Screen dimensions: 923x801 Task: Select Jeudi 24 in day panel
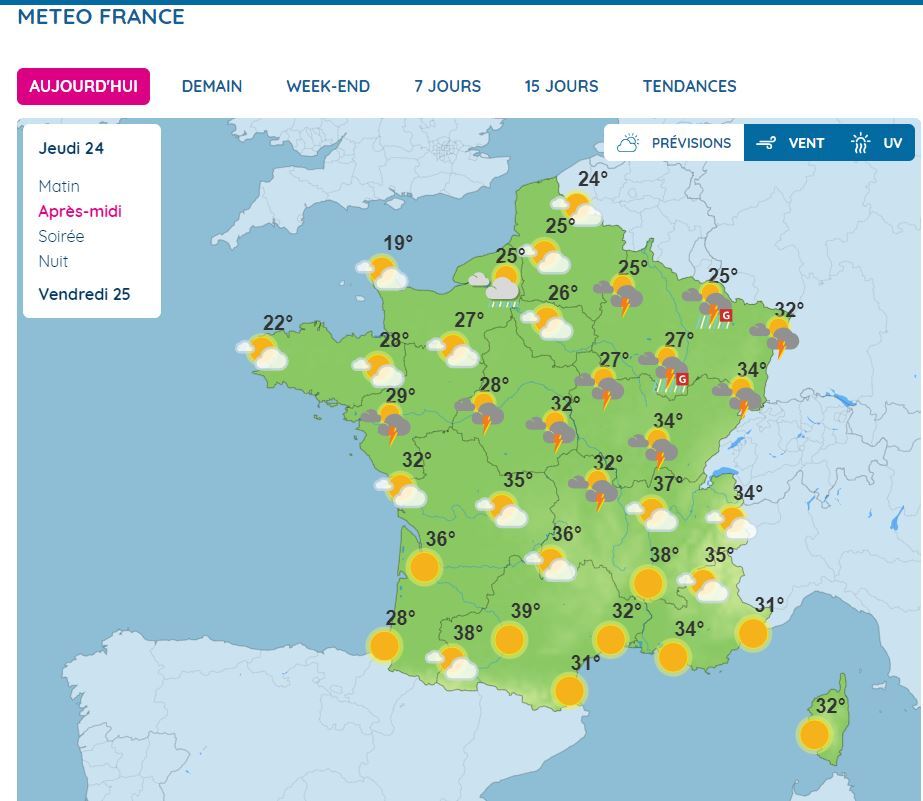71,148
